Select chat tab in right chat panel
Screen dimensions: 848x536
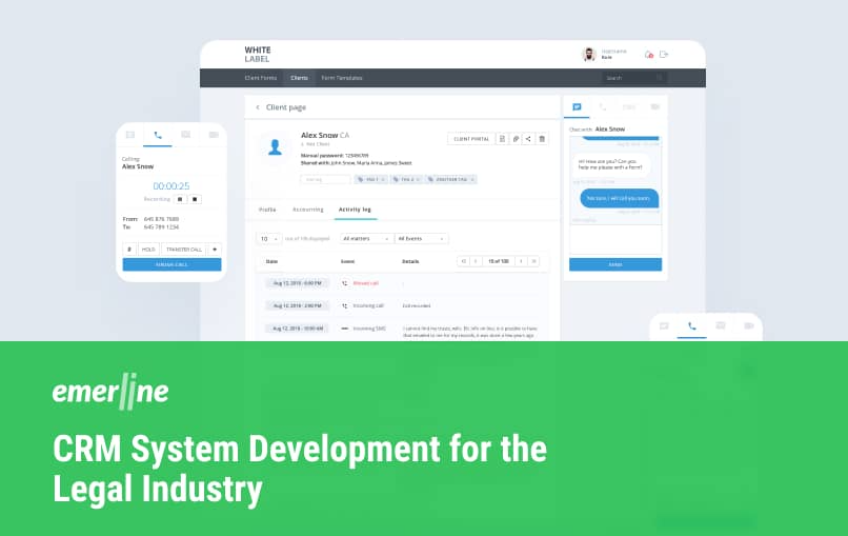click(577, 107)
